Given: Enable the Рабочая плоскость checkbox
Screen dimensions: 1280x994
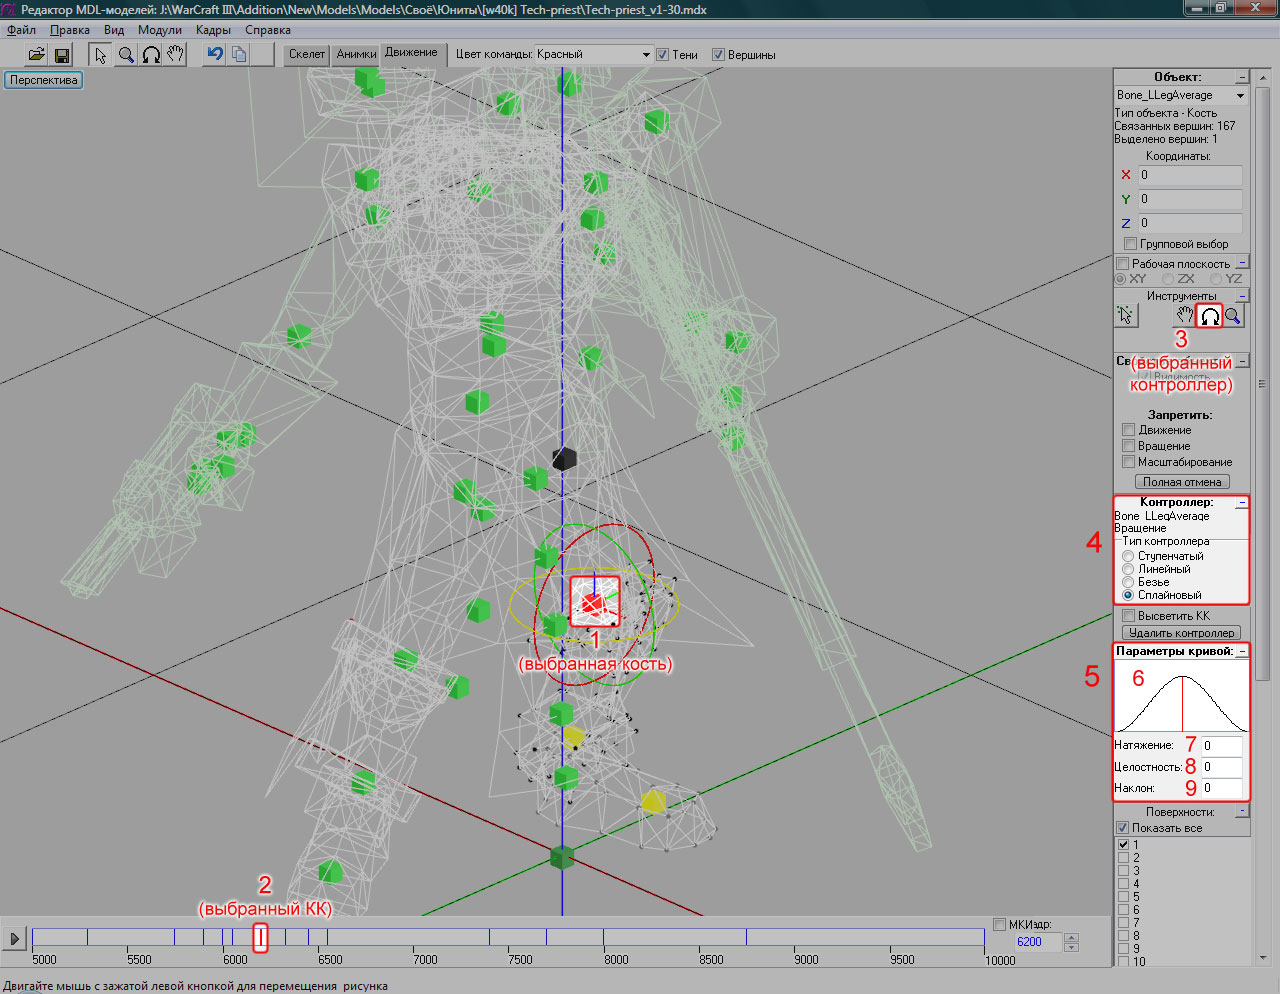Looking at the screenshot, I should click(x=1123, y=264).
